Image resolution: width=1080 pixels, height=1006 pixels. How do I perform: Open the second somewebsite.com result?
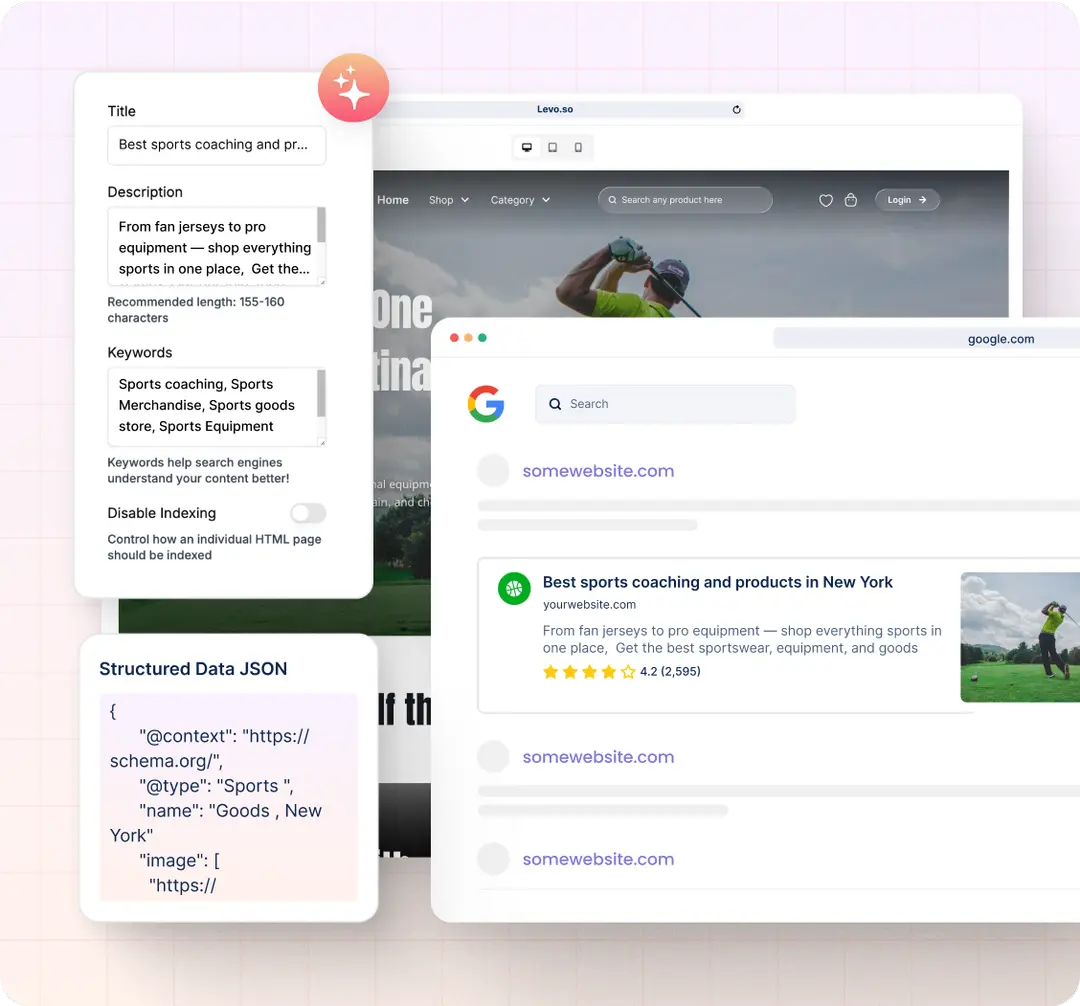tap(598, 757)
